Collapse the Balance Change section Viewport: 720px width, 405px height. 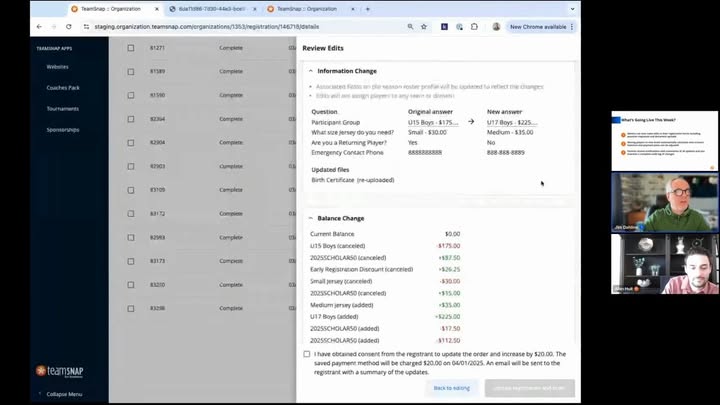coord(310,218)
